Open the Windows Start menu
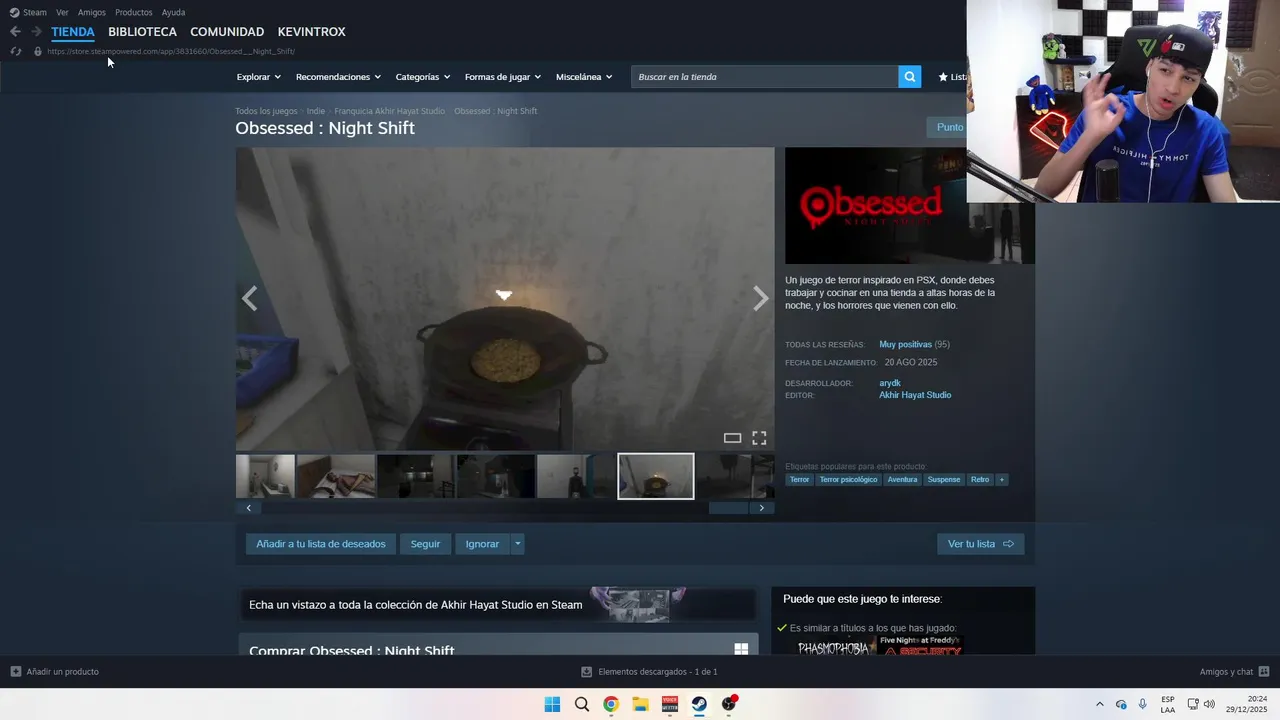This screenshot has width=1280, height=720. coord(552,704)
